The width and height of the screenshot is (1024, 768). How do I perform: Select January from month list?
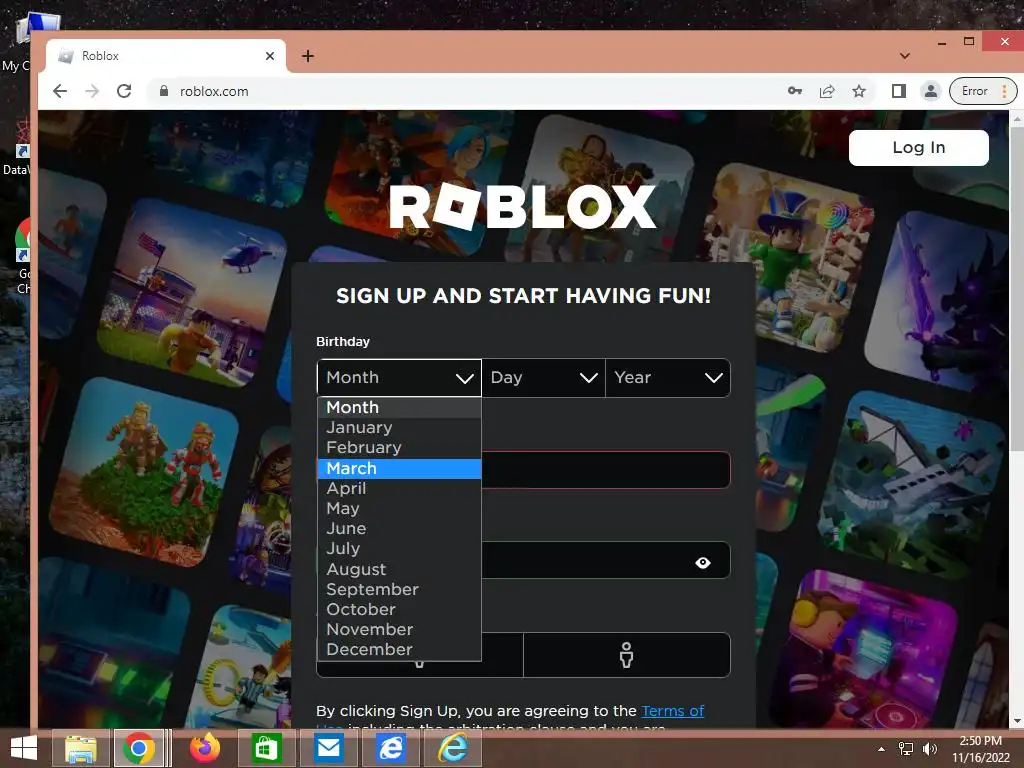coord(399,428)
